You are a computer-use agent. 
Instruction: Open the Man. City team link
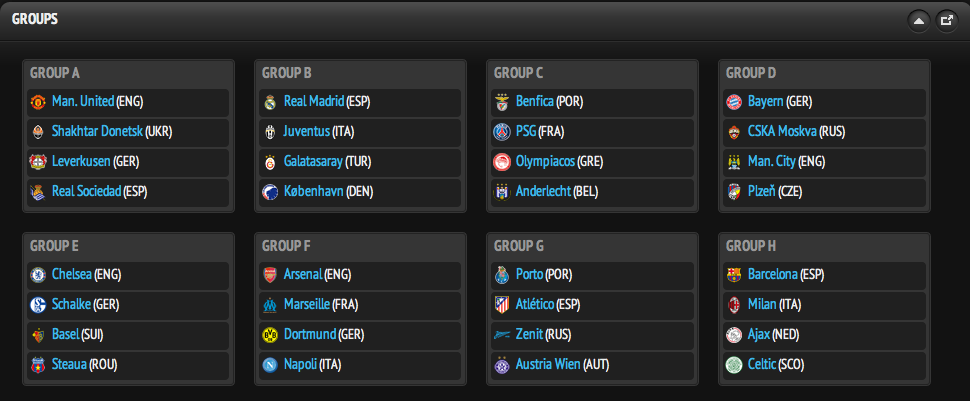pyautogui.click(x=772, y=162)
